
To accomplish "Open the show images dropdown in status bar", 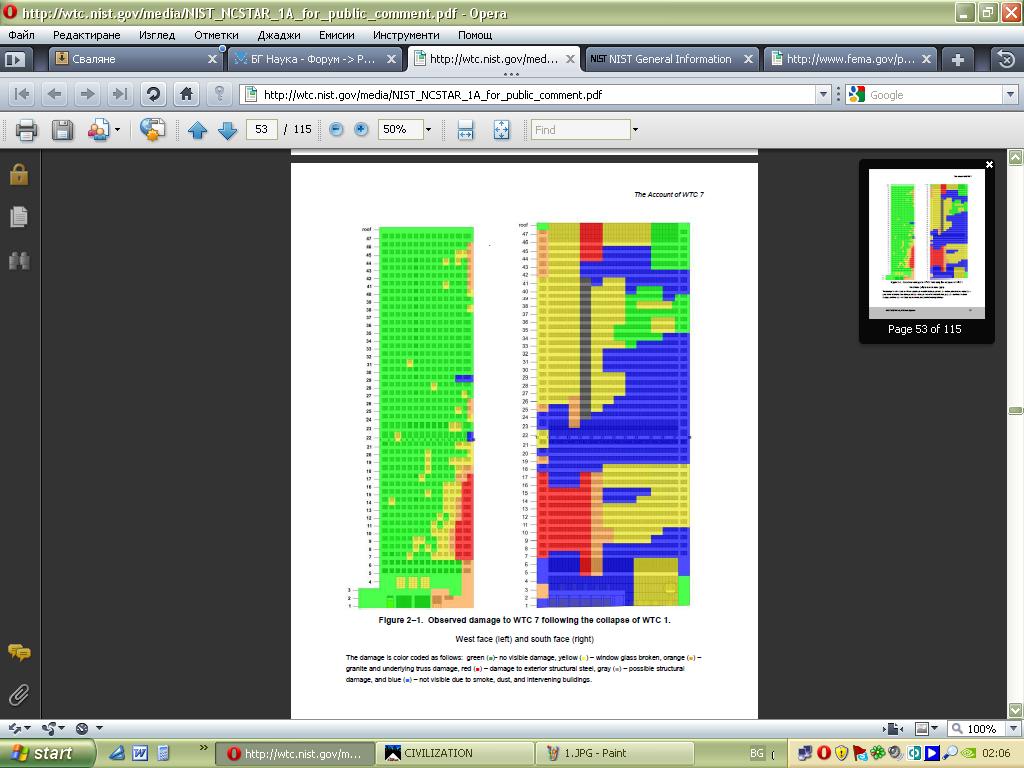I will (x=935, y=728).
